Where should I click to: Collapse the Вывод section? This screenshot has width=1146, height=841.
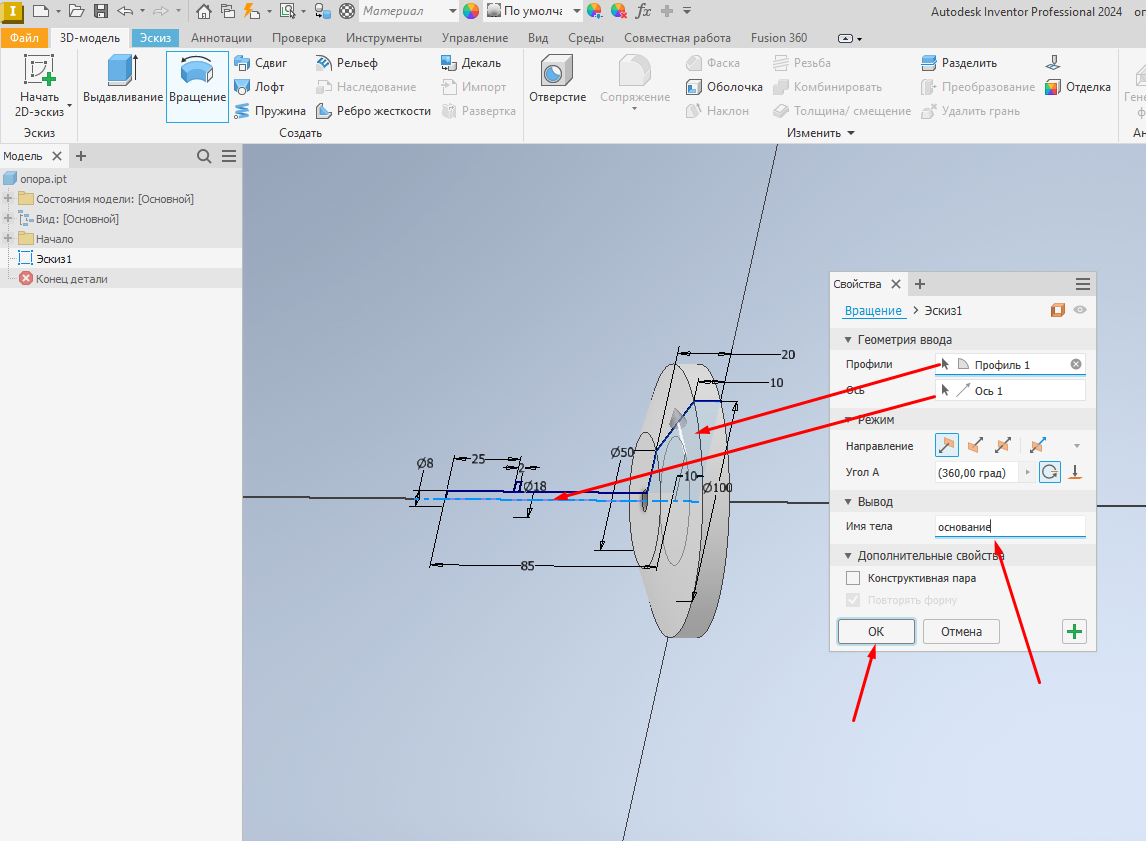pyautogui.click(x=848, y=502)
